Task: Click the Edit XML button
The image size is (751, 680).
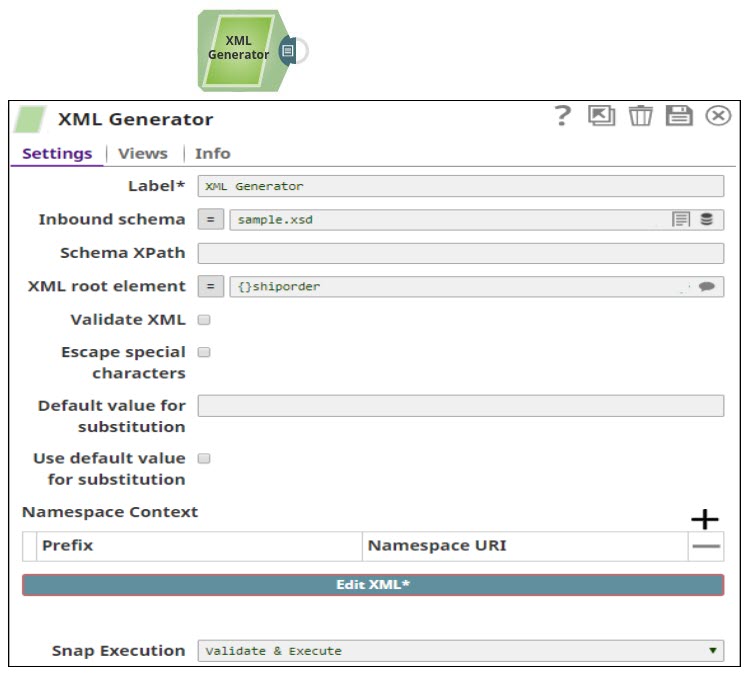Action: [x=373, y=585]
